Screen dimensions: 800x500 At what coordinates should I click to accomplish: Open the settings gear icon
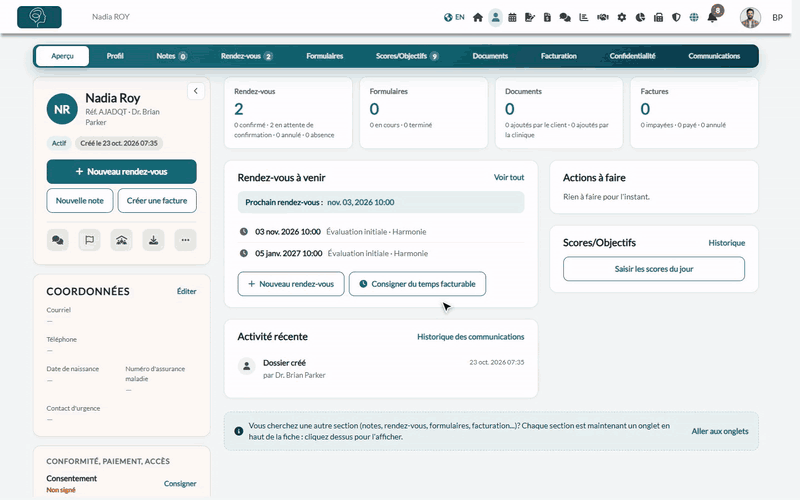[x=621, y=17]
